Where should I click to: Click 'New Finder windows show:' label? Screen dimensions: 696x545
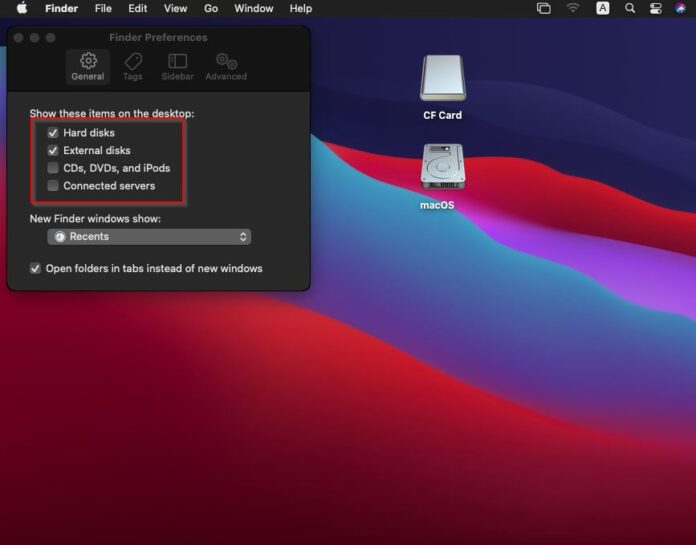coord(95,219)
